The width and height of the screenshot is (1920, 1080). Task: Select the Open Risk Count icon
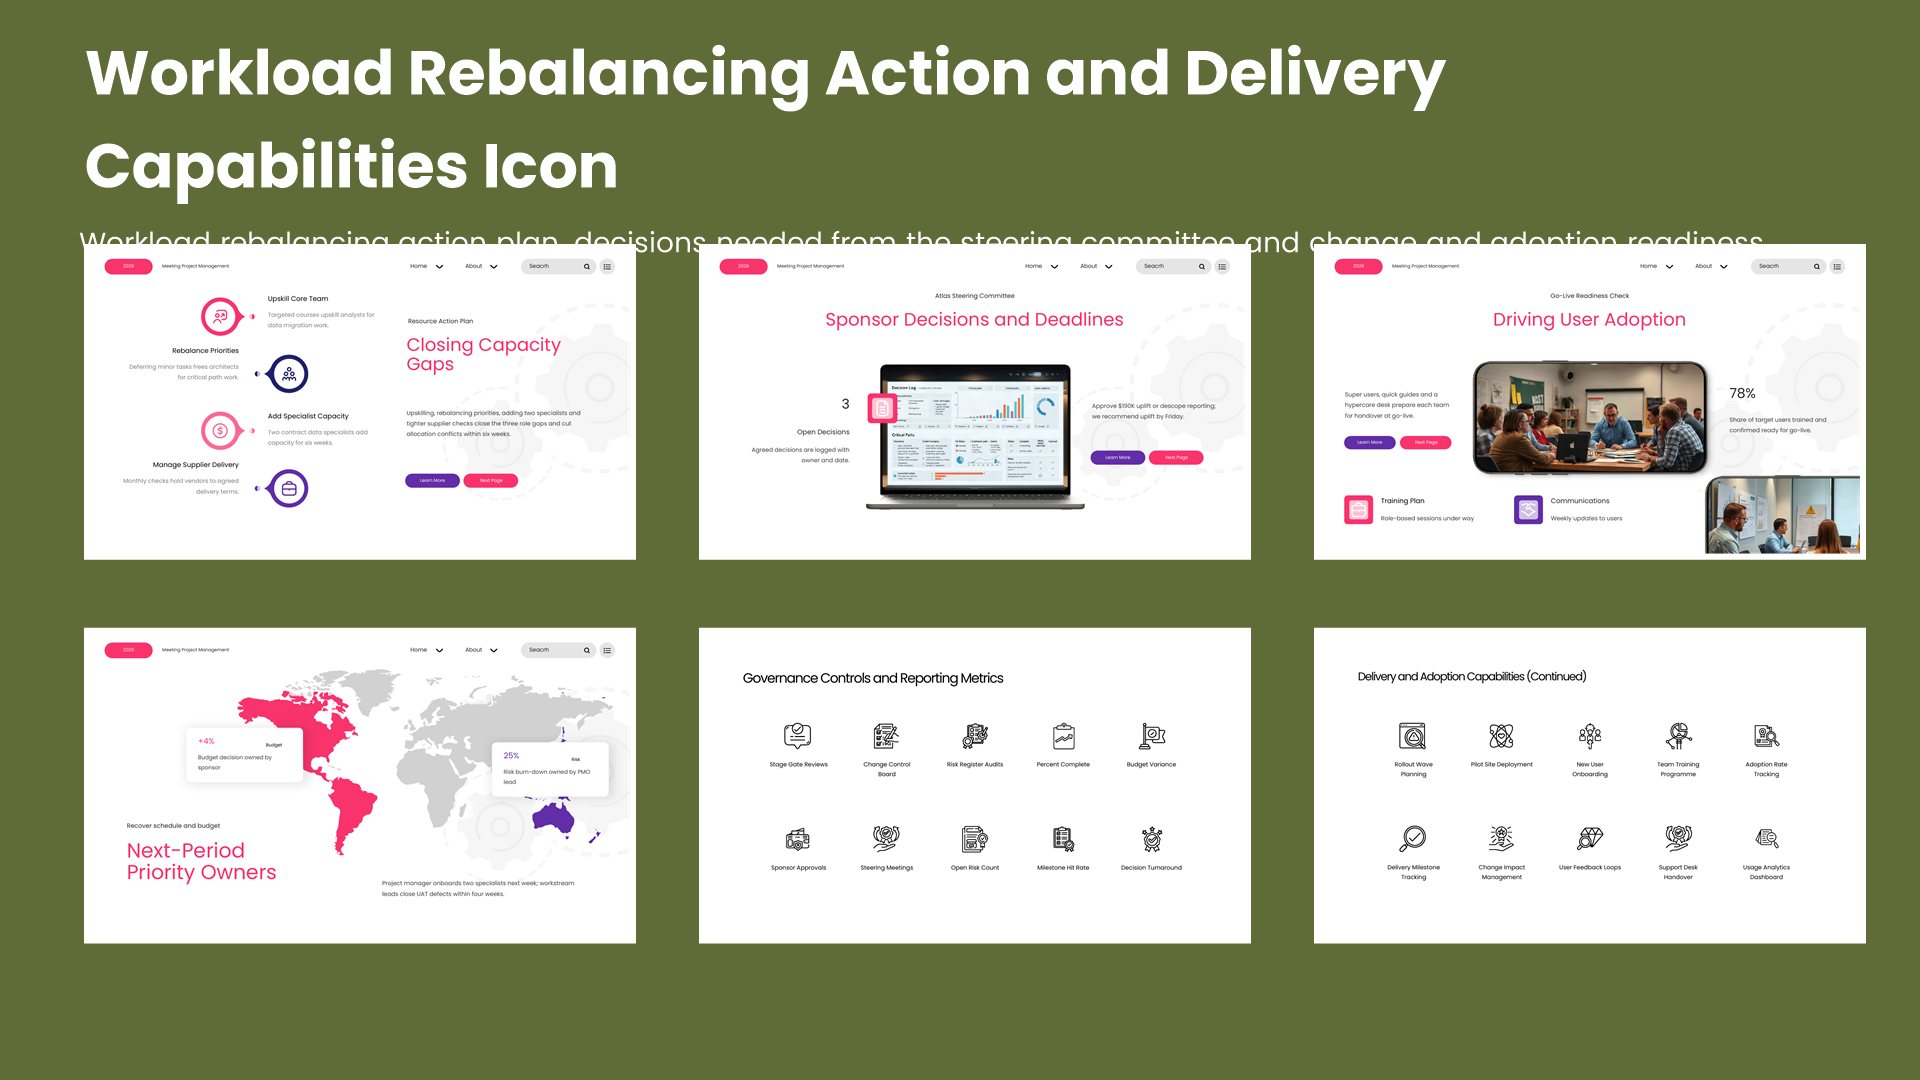pos(975,839)
